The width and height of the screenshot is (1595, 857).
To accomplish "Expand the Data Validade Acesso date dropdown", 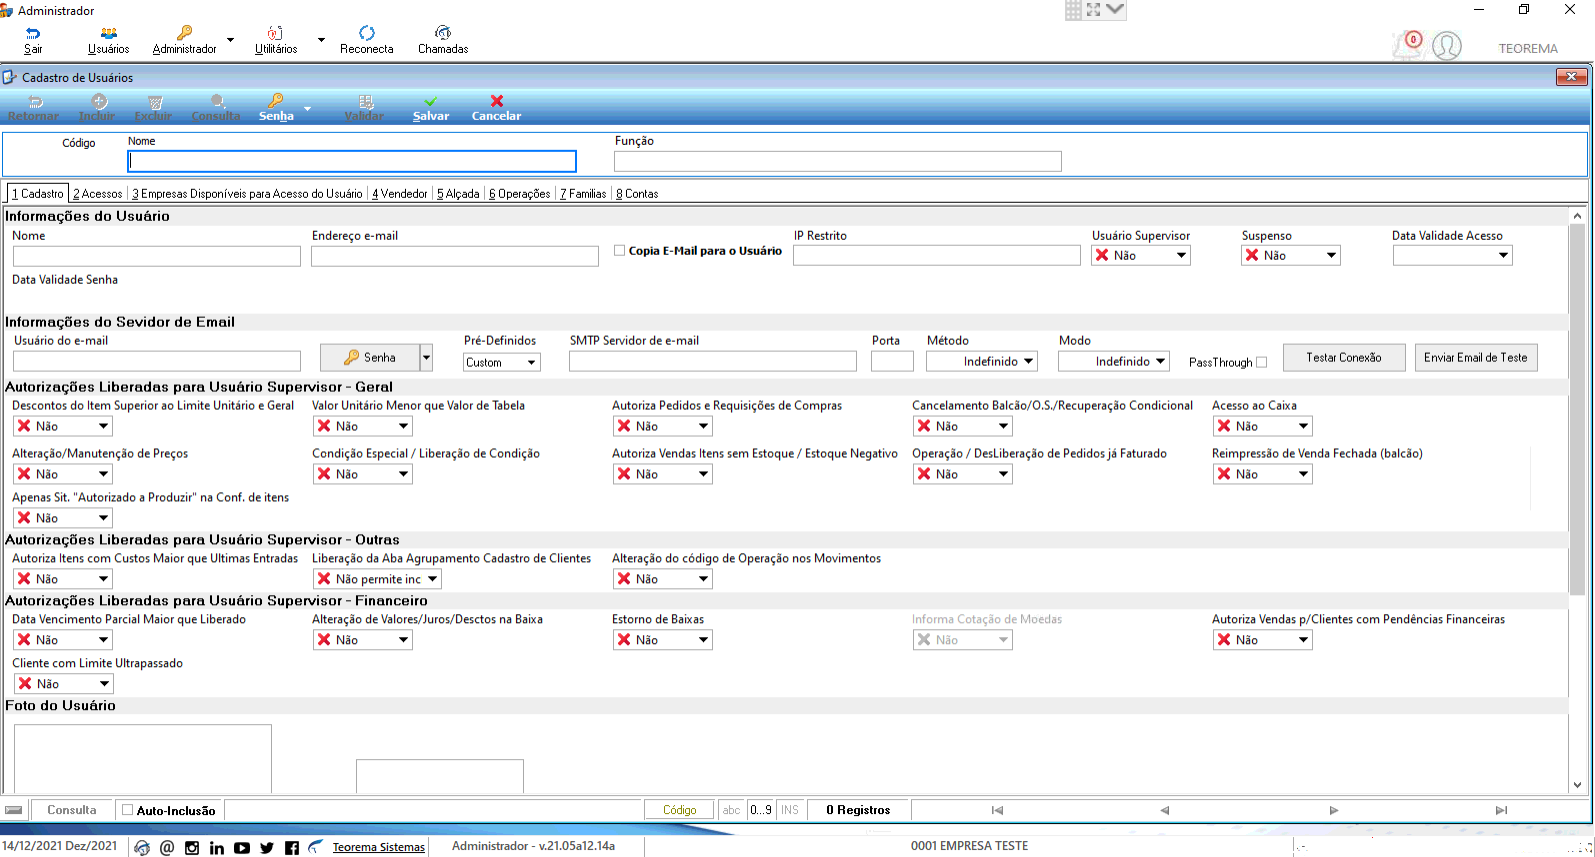I will pos(1503,256).
